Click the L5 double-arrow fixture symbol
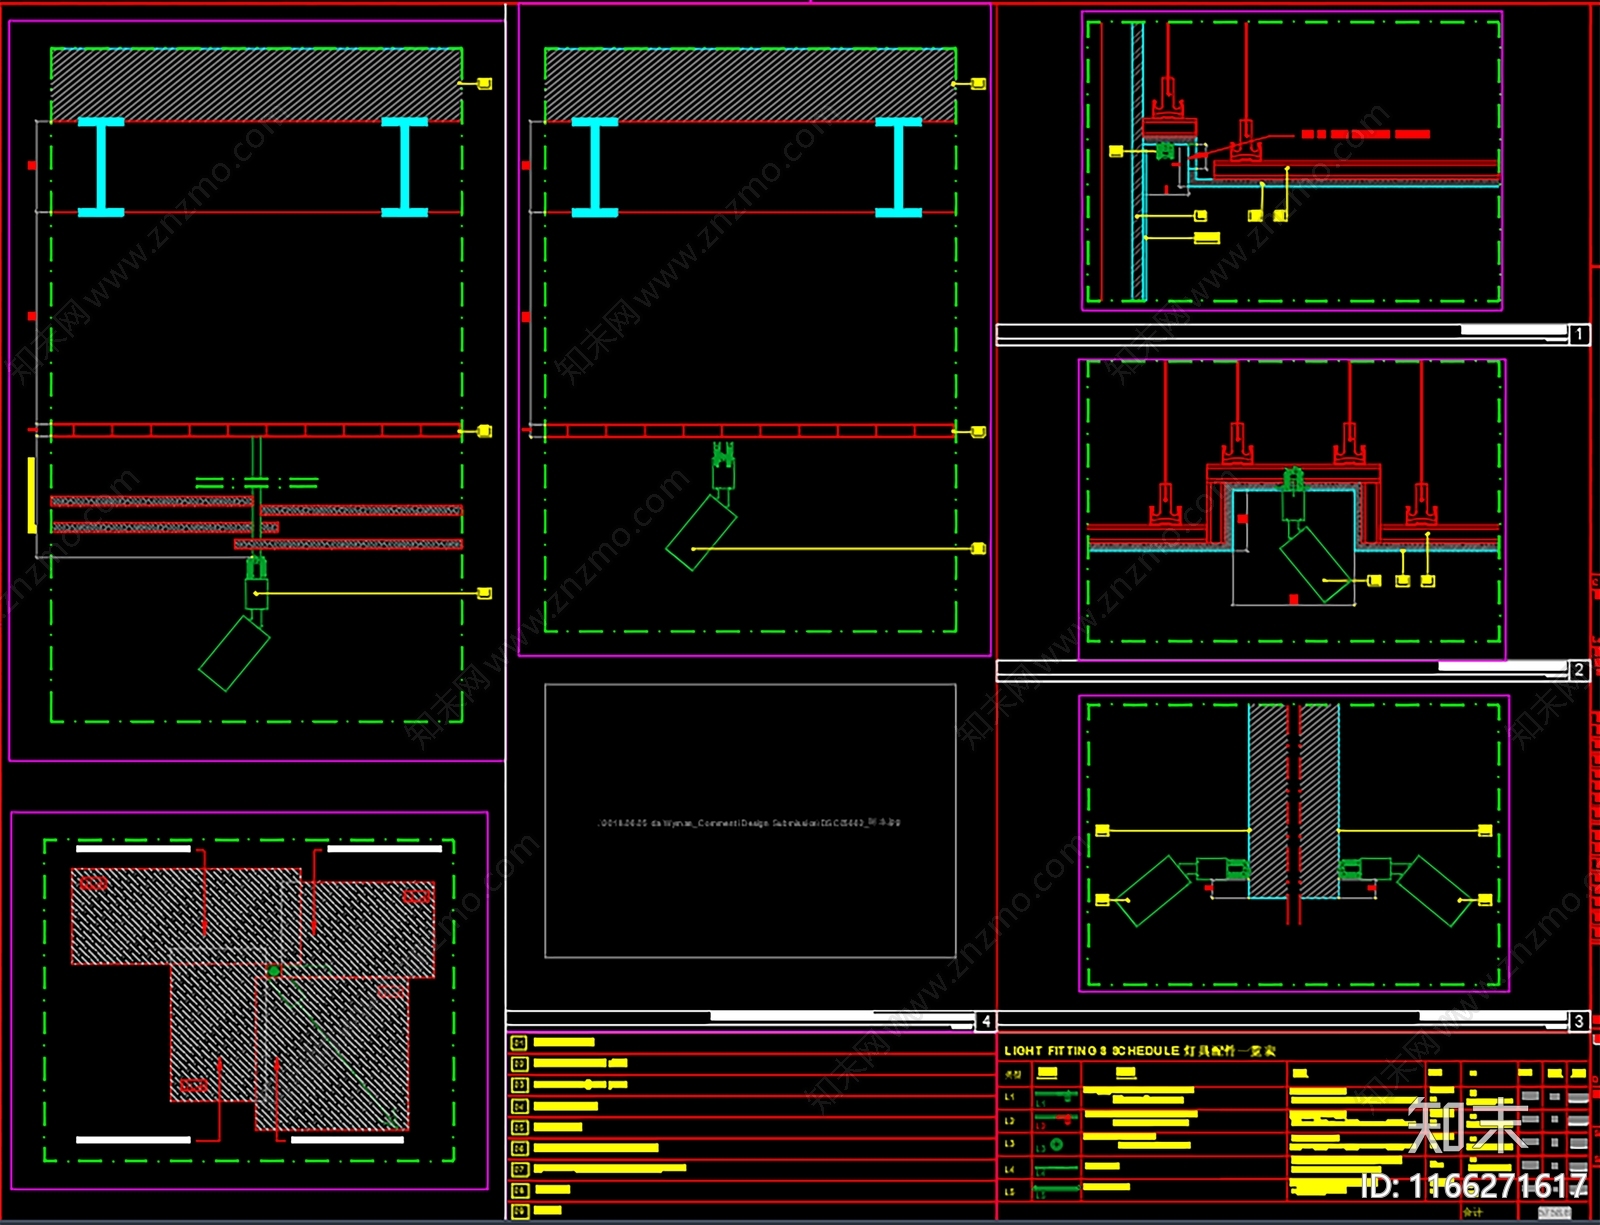Image resolution: width=1600 pixels, height=1225 pixels. 1056,1190
